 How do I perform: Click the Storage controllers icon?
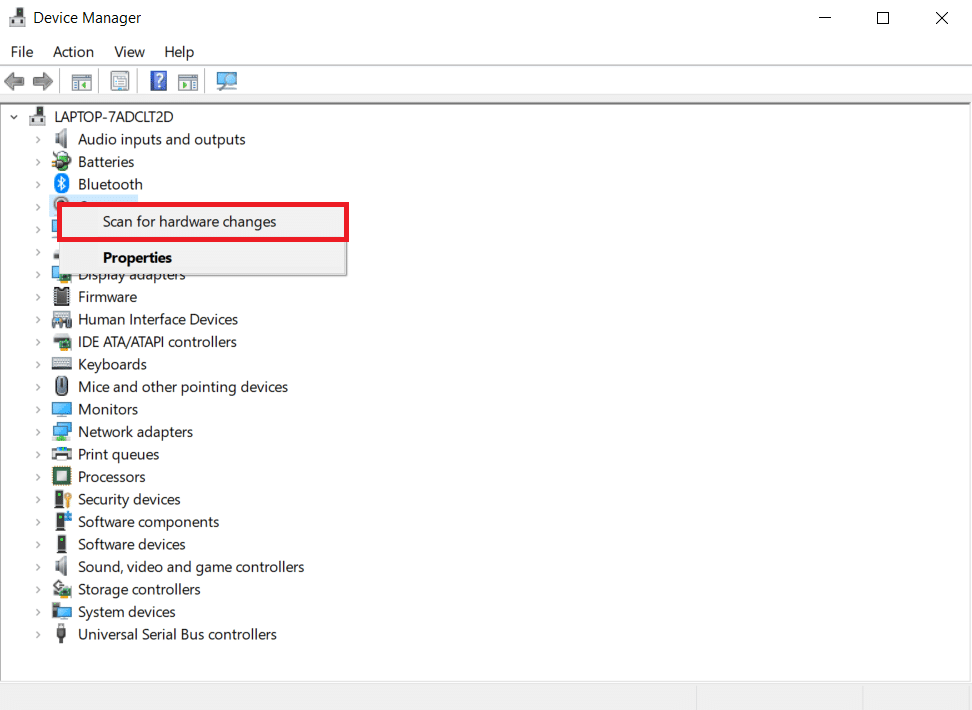61,588
